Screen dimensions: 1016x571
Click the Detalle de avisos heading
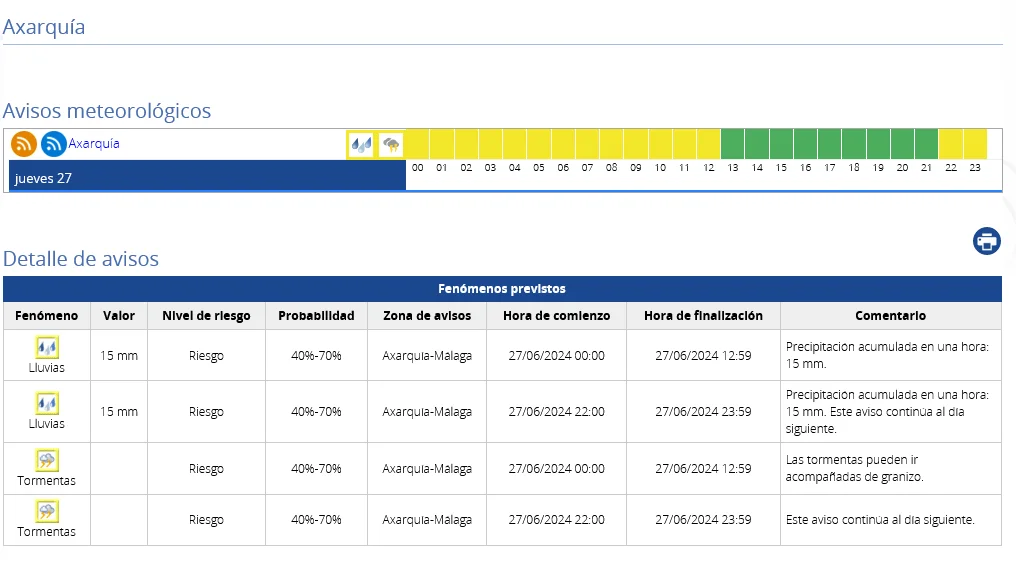pos(81,259)
